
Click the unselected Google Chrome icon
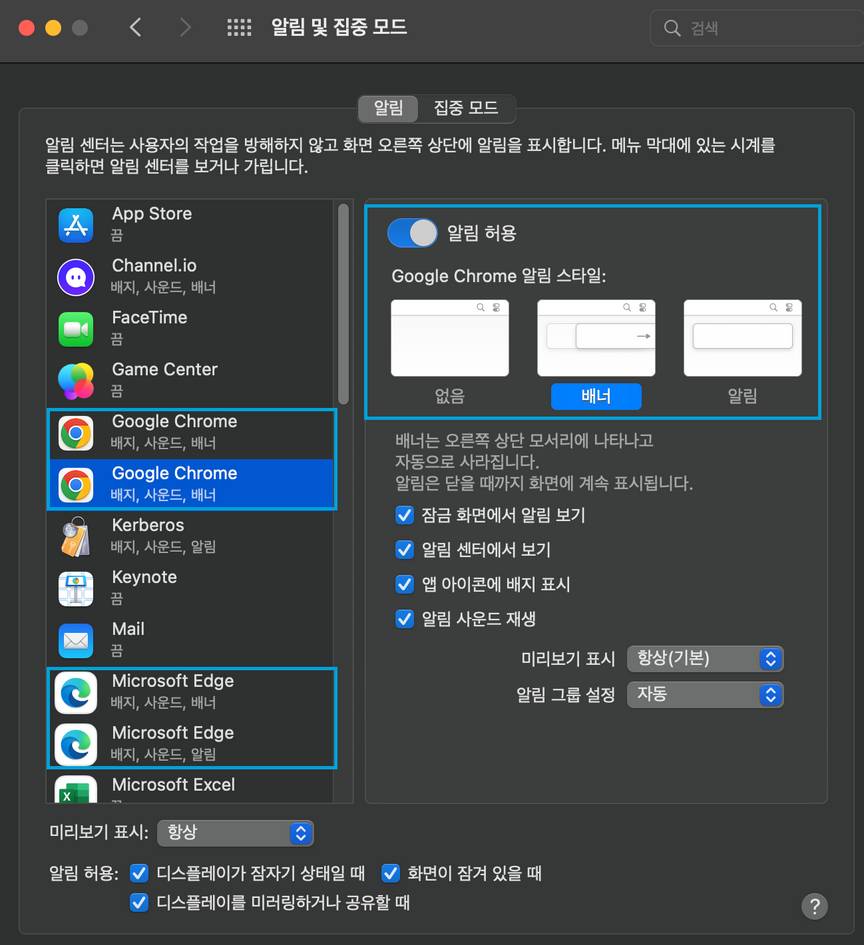pos(76,433)
